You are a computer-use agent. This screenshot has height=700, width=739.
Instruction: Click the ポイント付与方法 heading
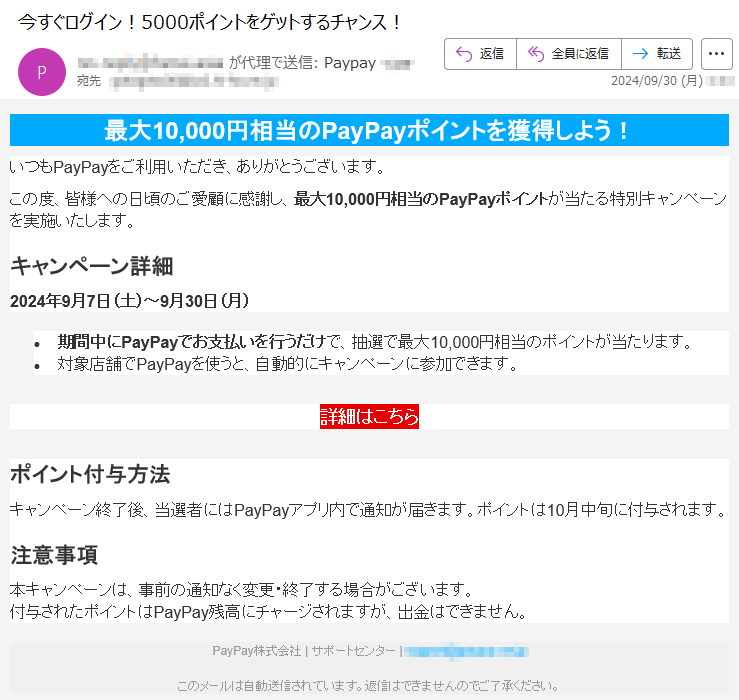90,474
